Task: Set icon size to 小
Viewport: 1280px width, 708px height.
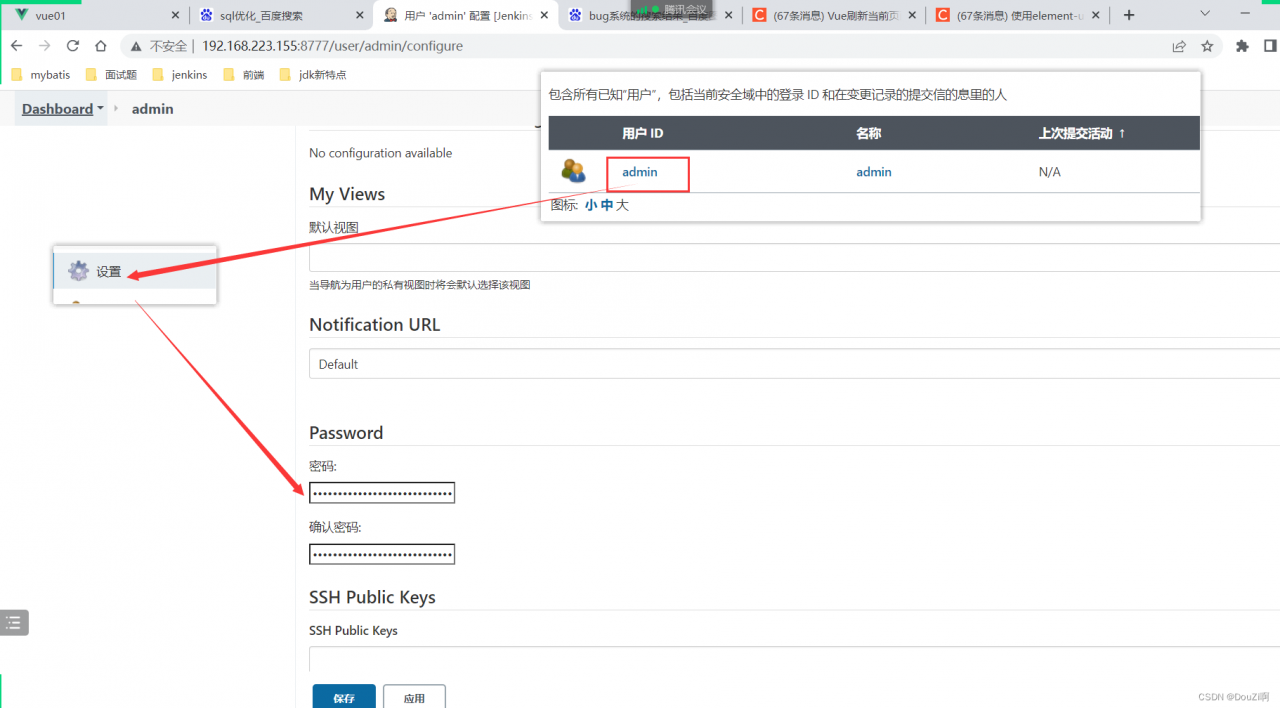Action: click(x=591, y=205)
